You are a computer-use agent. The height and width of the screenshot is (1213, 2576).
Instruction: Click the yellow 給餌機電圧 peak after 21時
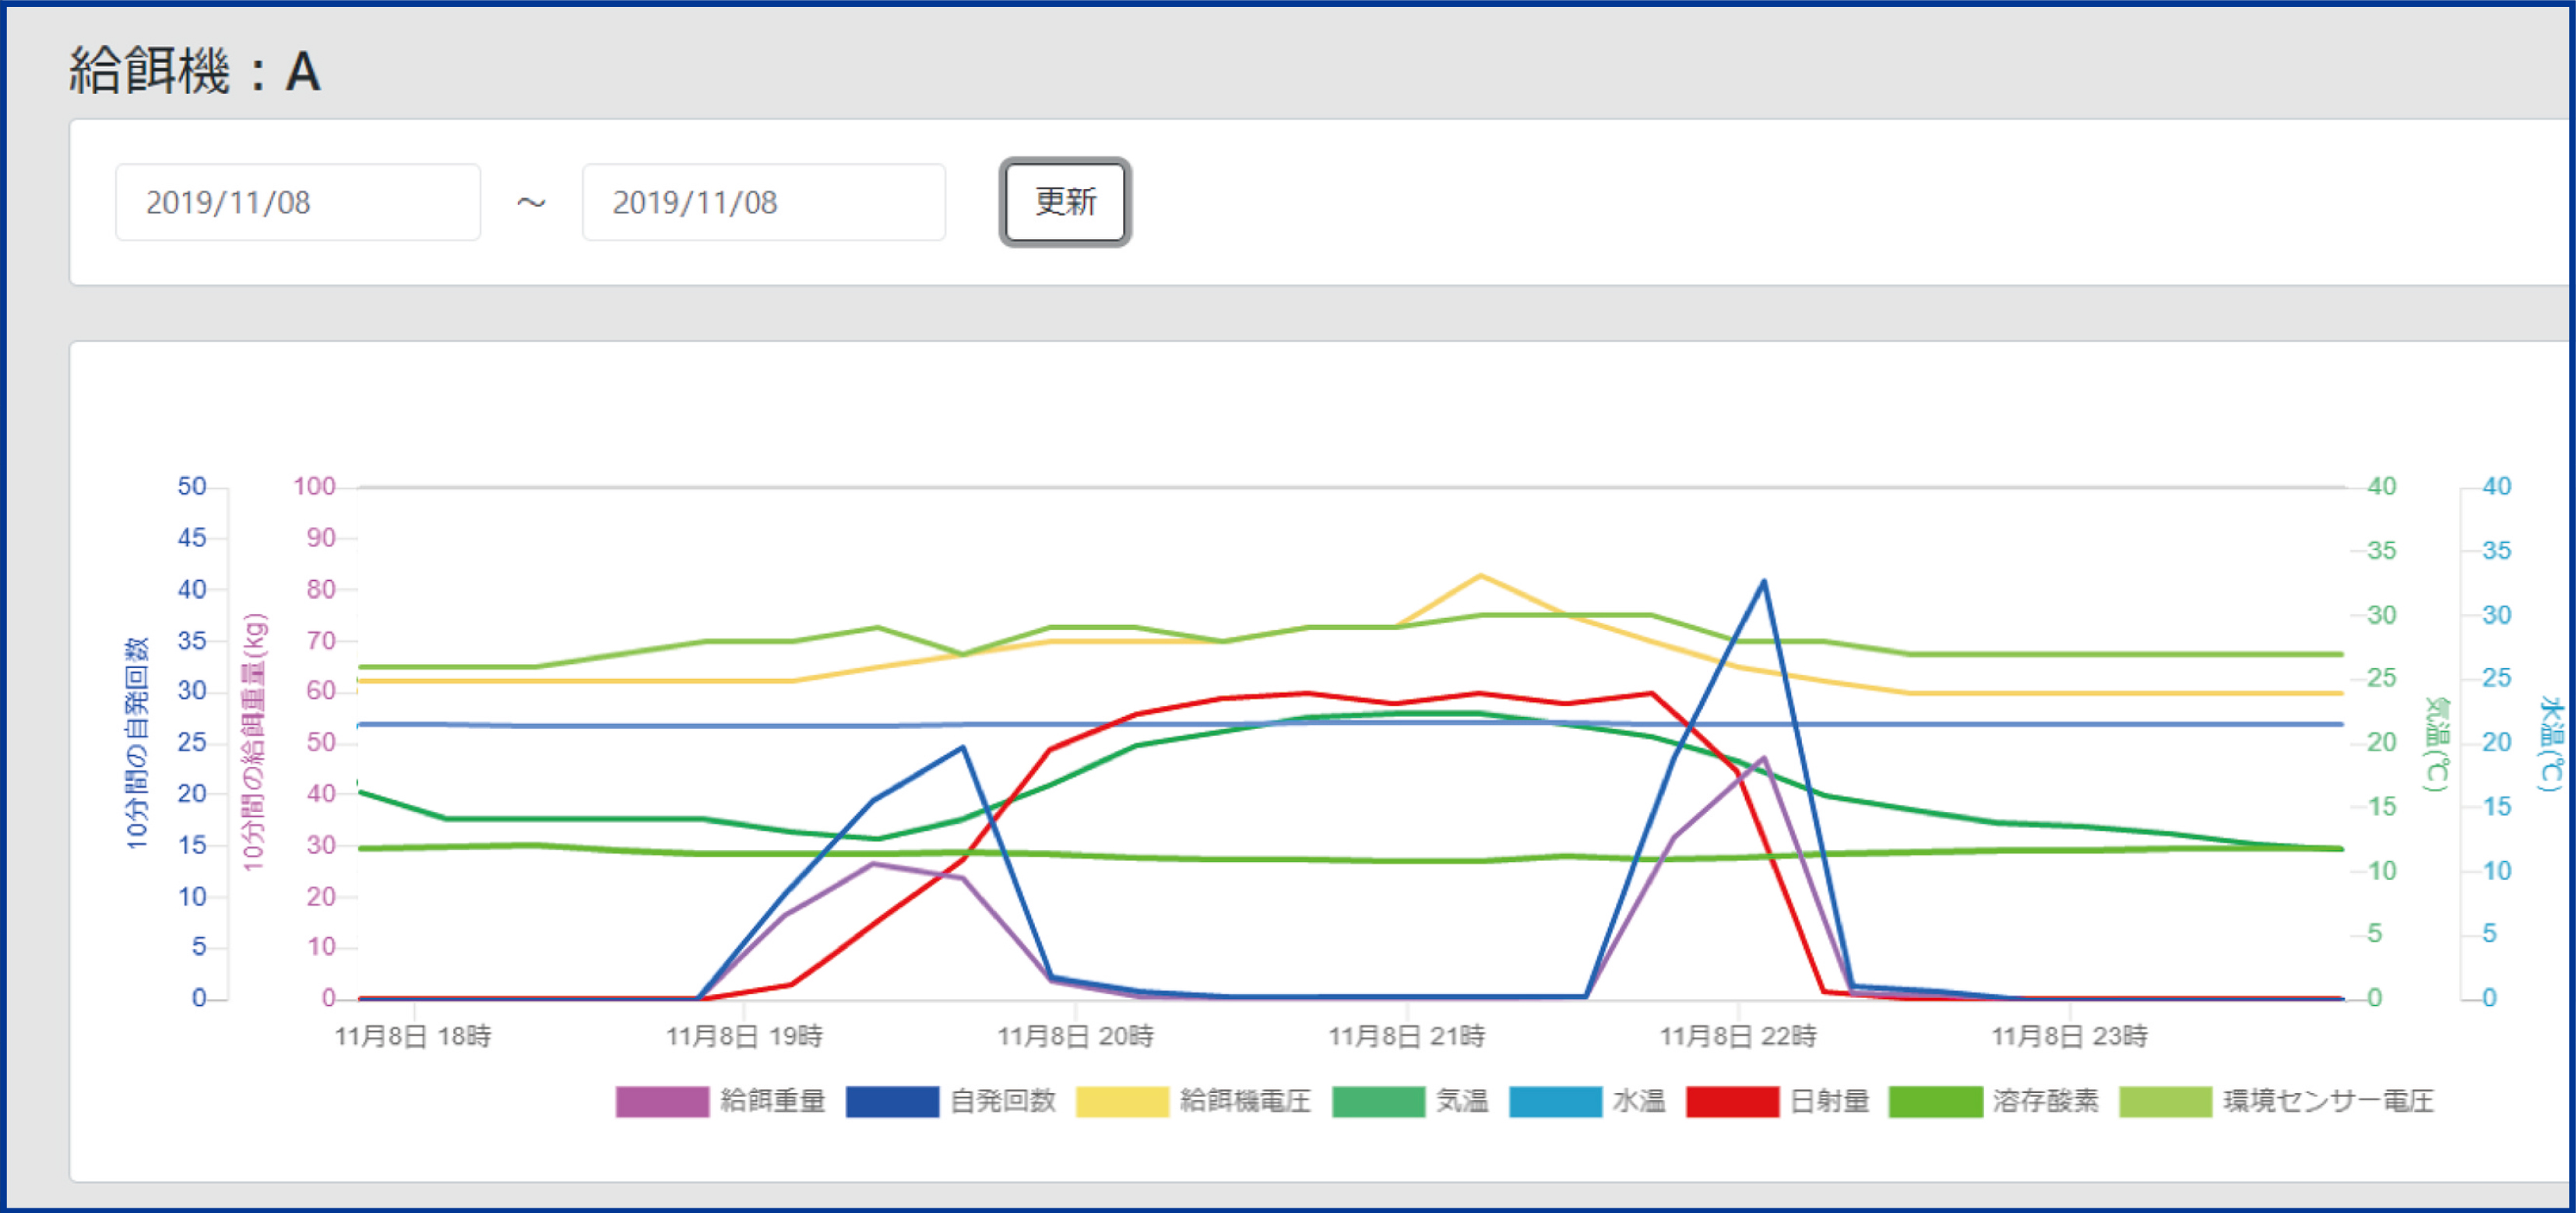click(x=1480, y=575)
